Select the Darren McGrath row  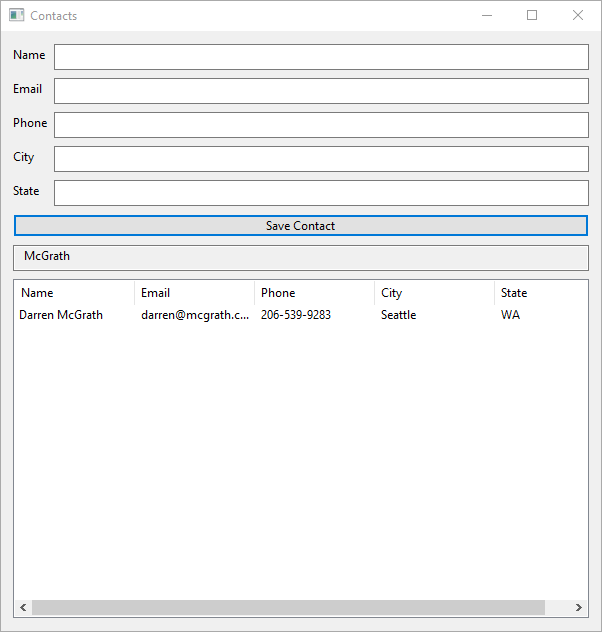[x=301, y=315]
